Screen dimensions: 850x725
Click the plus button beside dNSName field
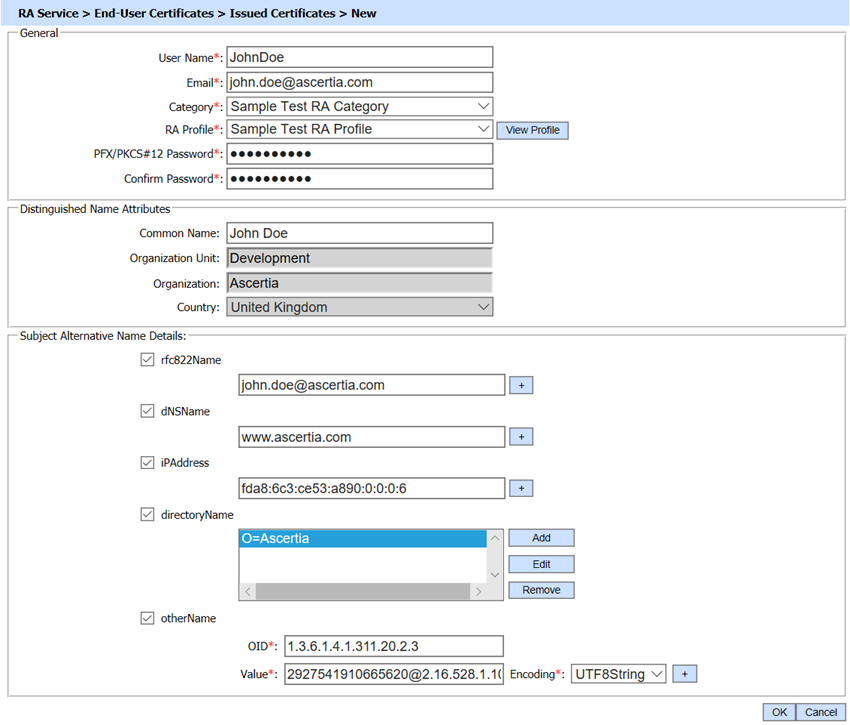point(521,437)
